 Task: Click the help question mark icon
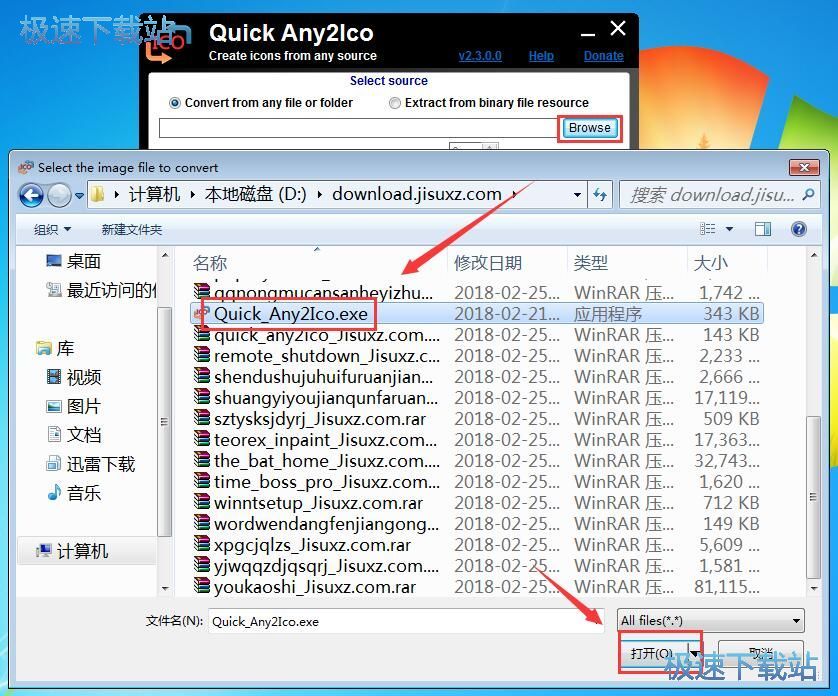coord(798,229)
